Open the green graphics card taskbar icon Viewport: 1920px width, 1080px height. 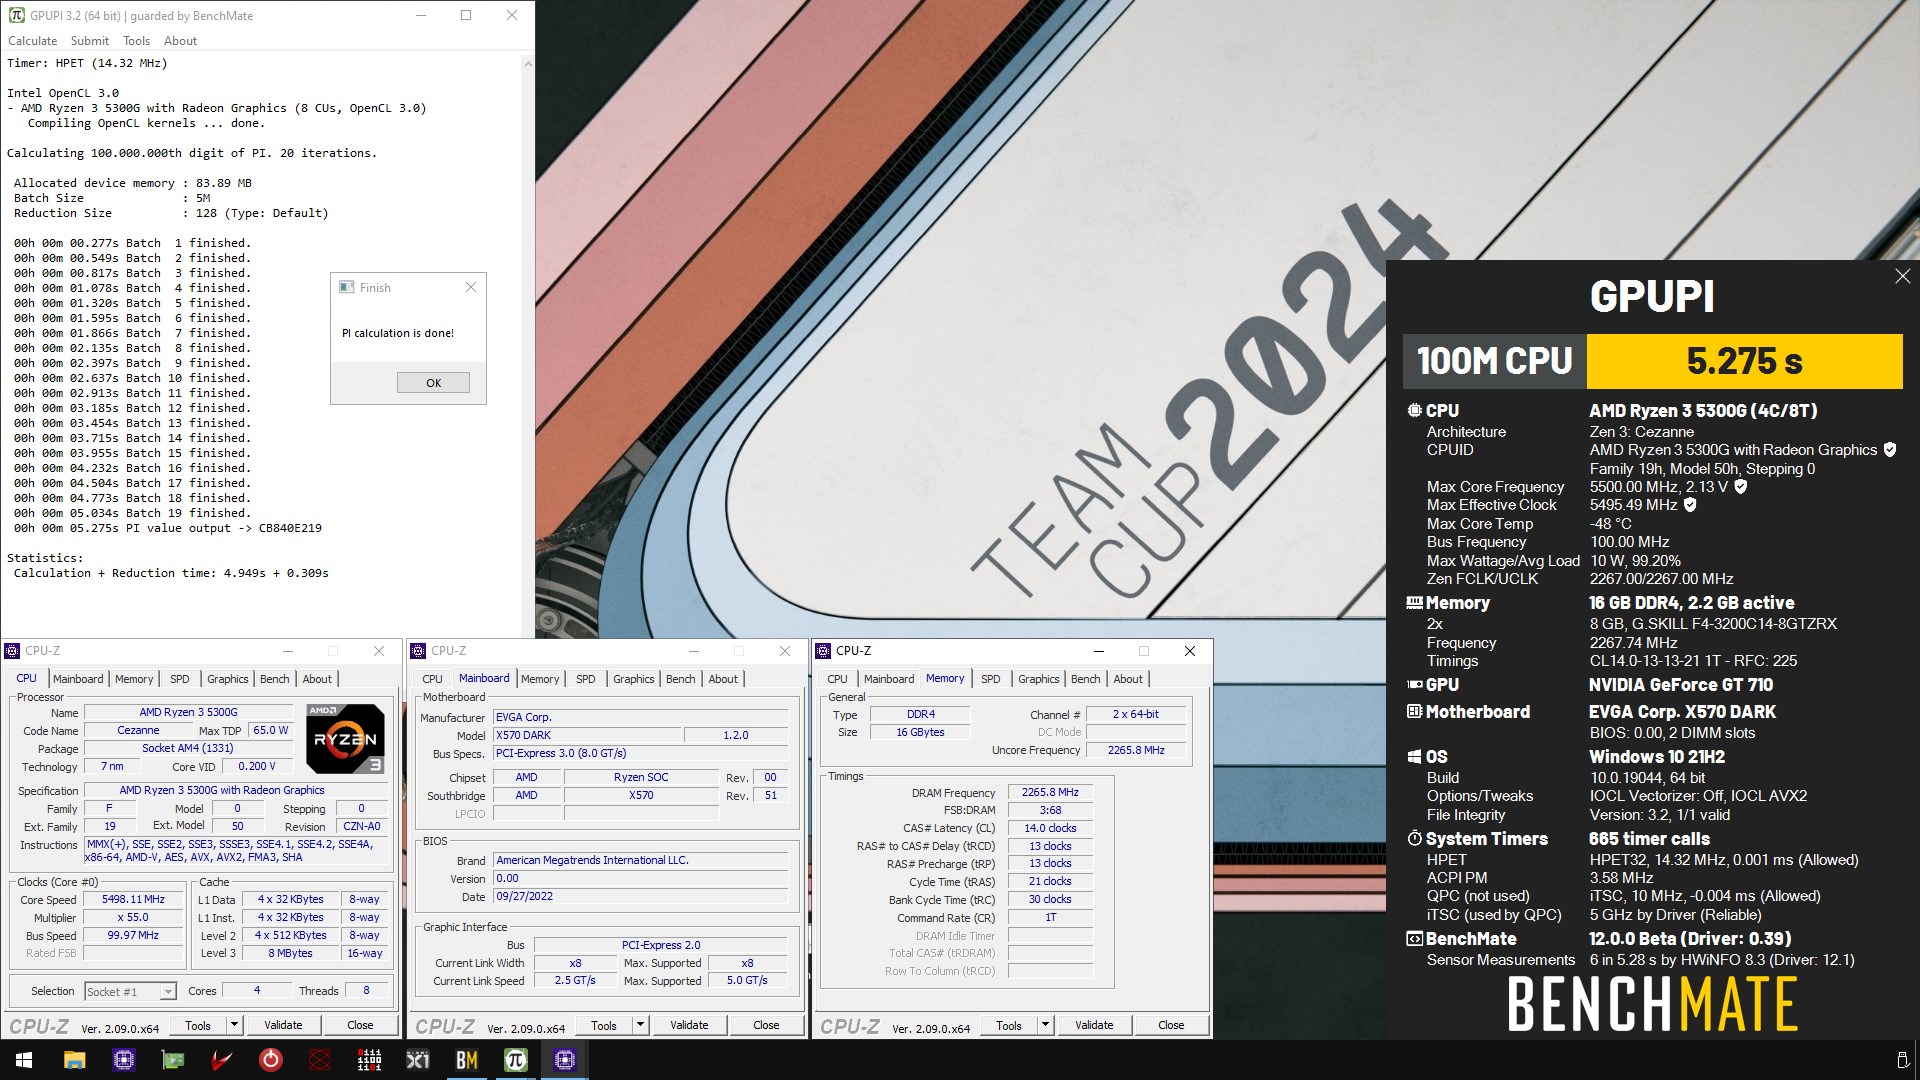click(173, 1060)
